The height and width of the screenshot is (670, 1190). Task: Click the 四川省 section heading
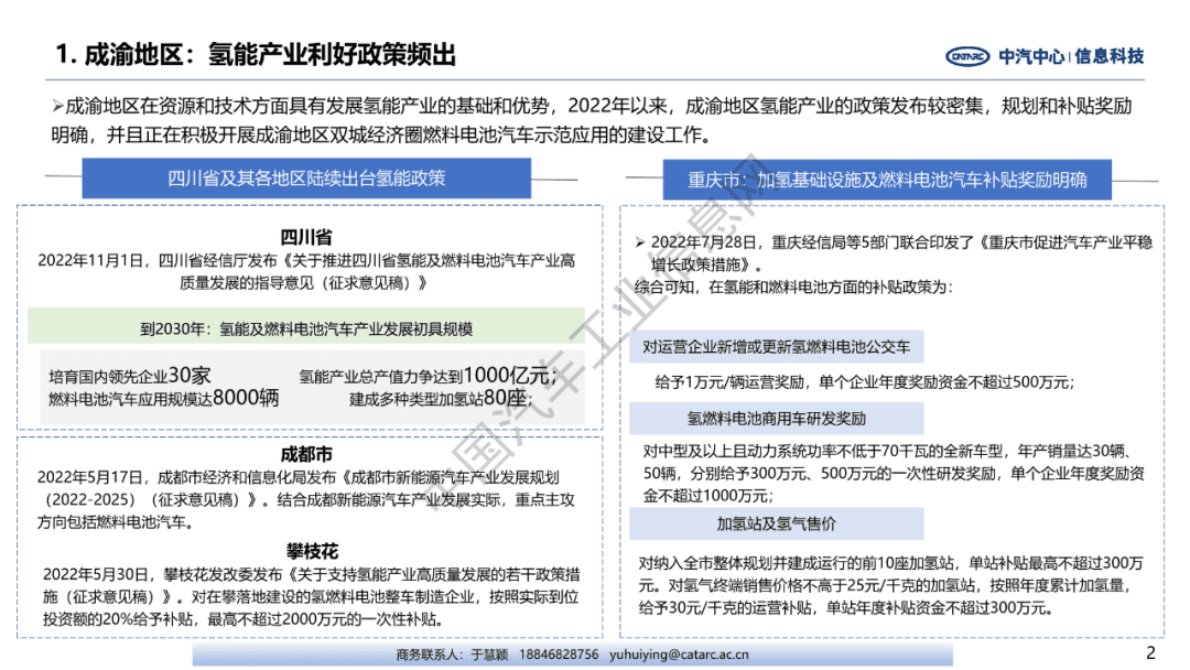click(x=306, y=236)
